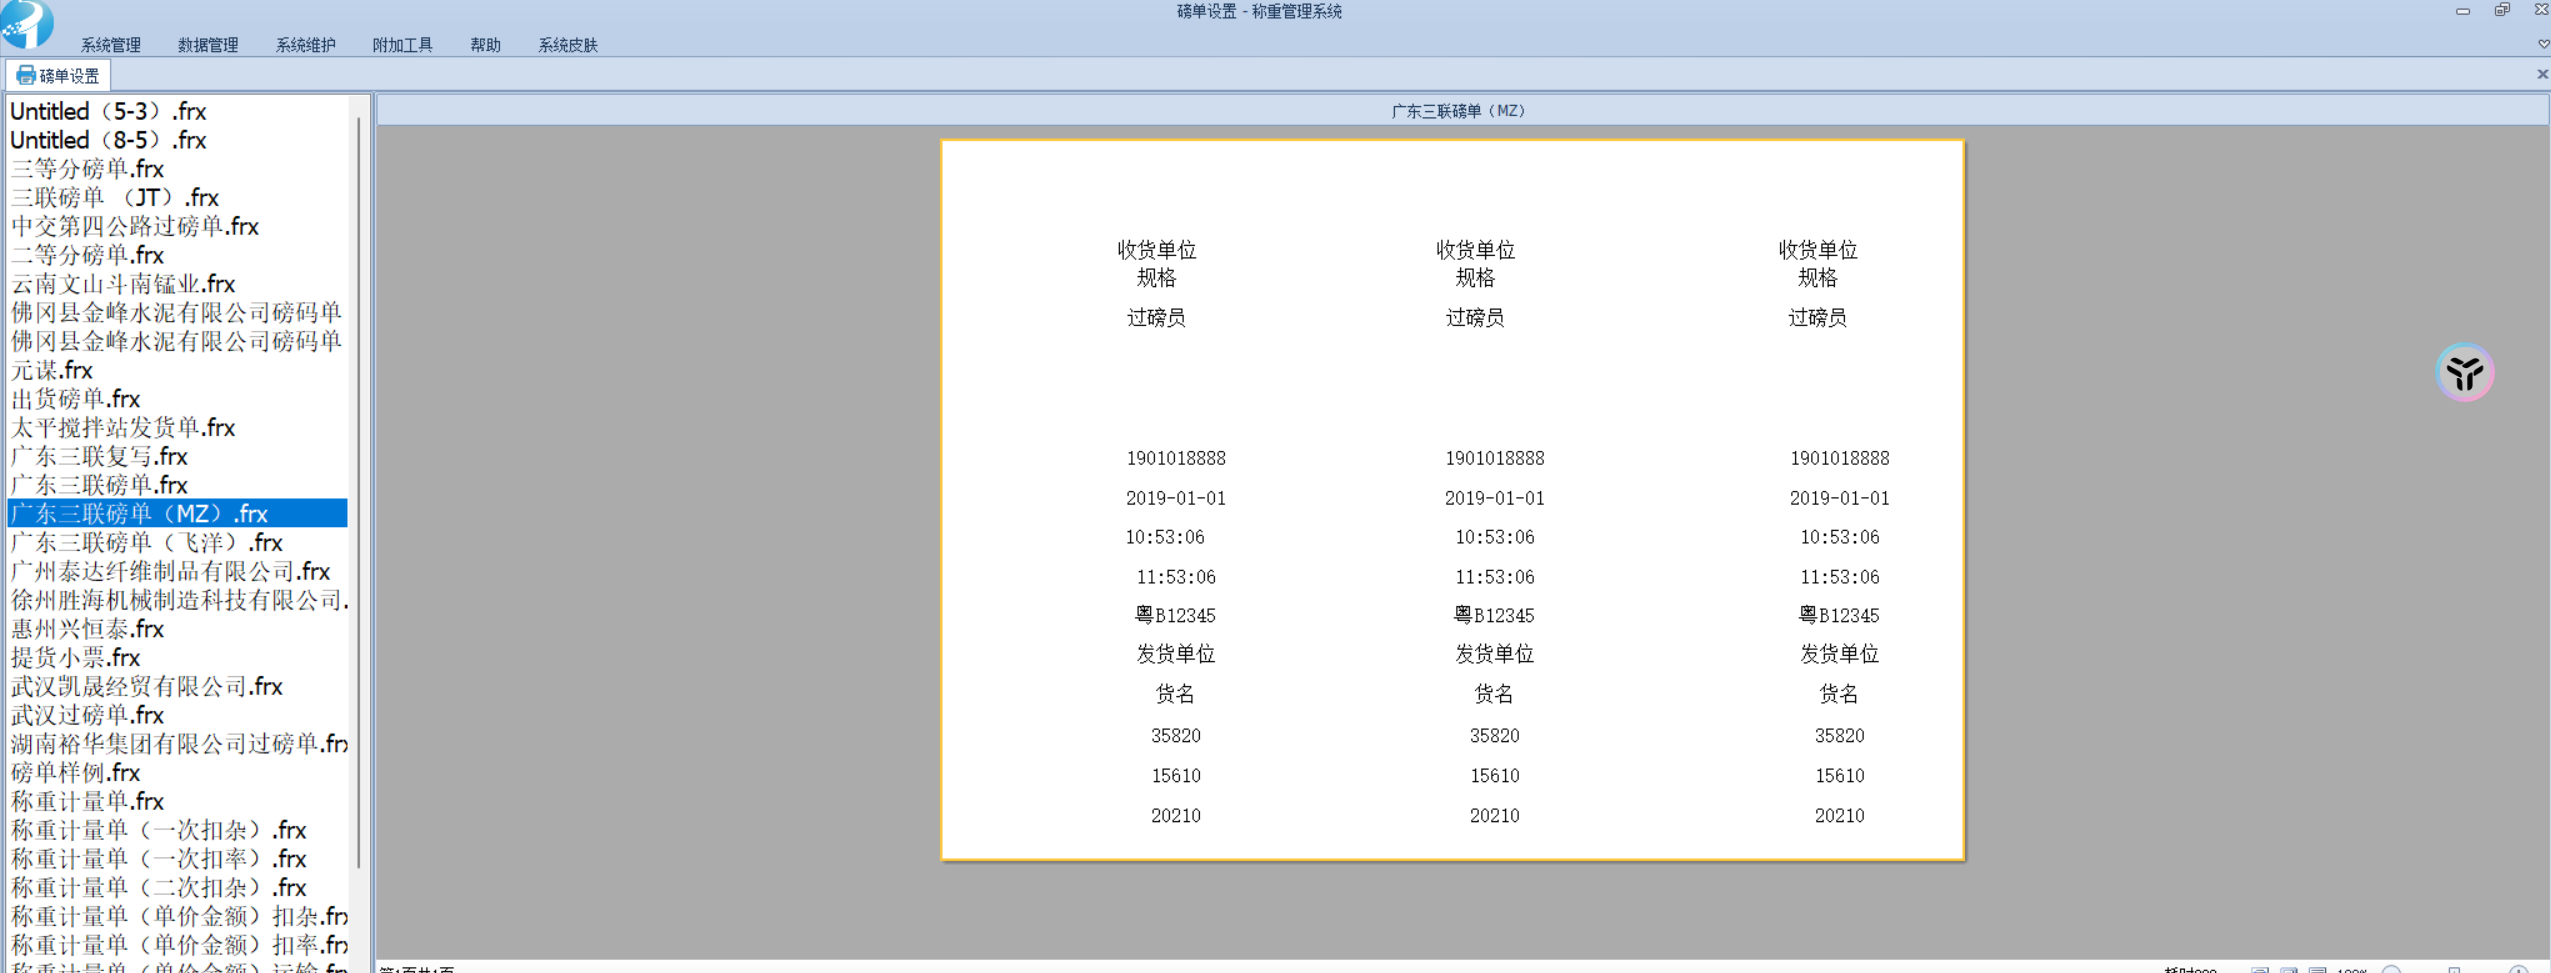Click the template list vertical scrollbar
Viewport: 2551px width, 973px height.
click(358, 492)
